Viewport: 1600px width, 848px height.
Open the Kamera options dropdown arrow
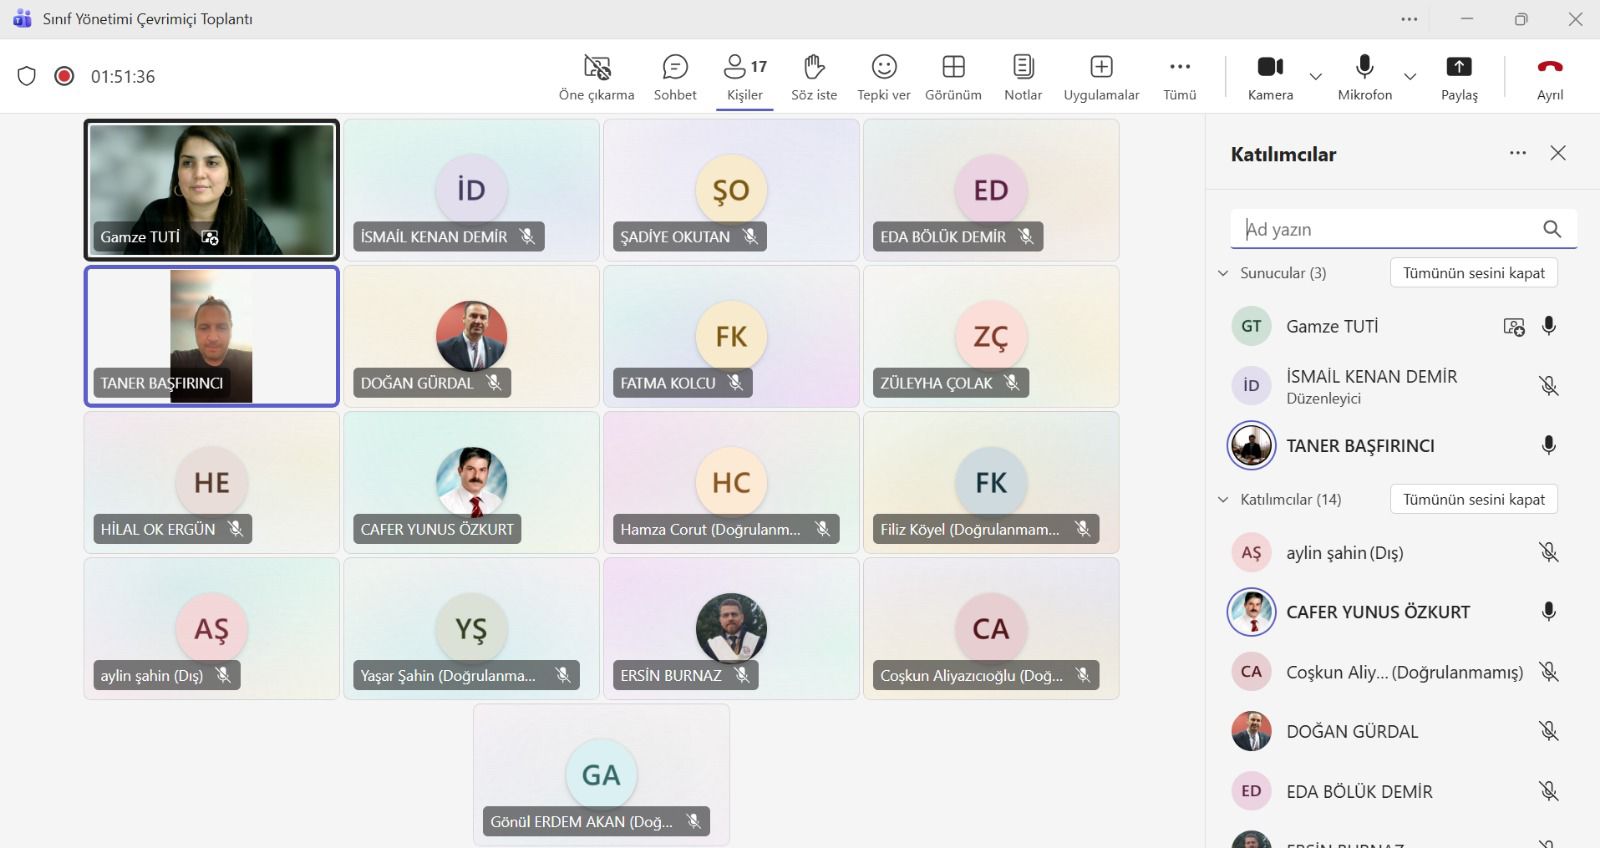pos(1316,76)
